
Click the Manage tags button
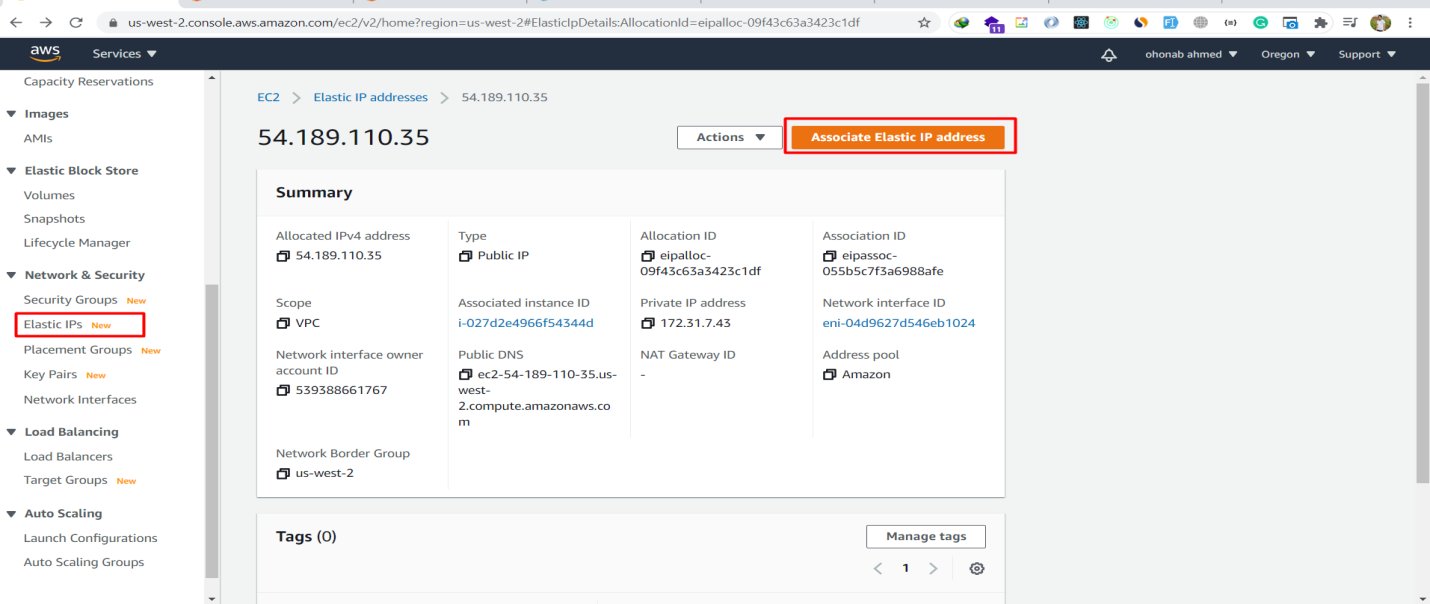coord(926,537)
